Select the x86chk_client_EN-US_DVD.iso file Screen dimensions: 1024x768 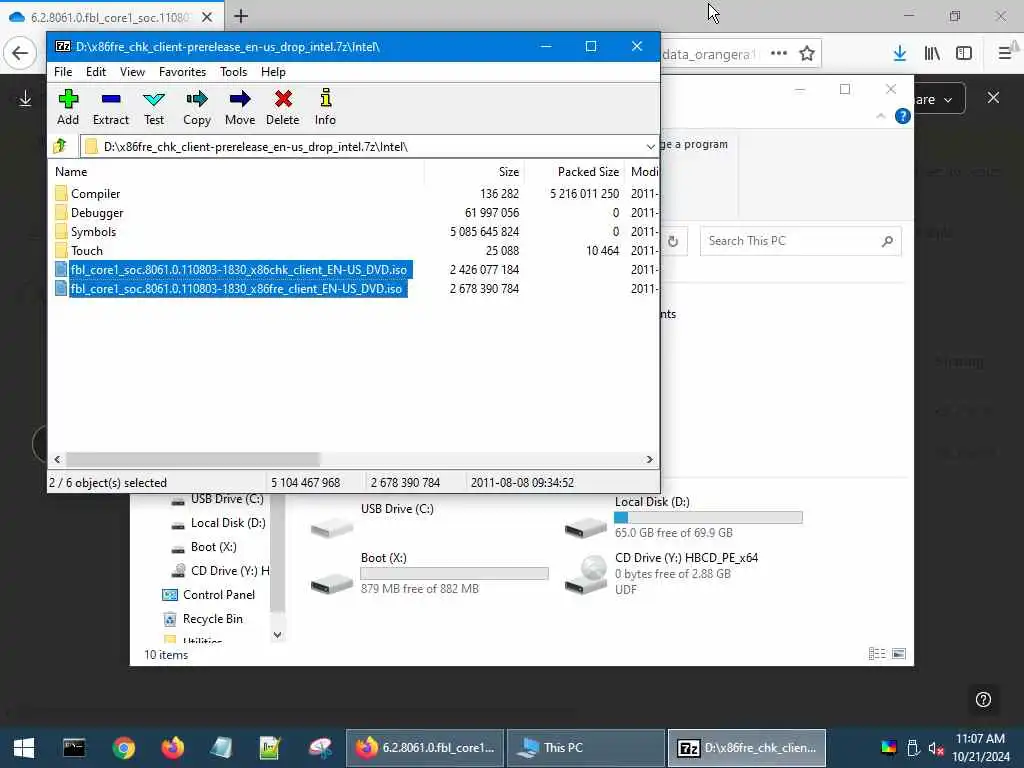tap(238, 270)
